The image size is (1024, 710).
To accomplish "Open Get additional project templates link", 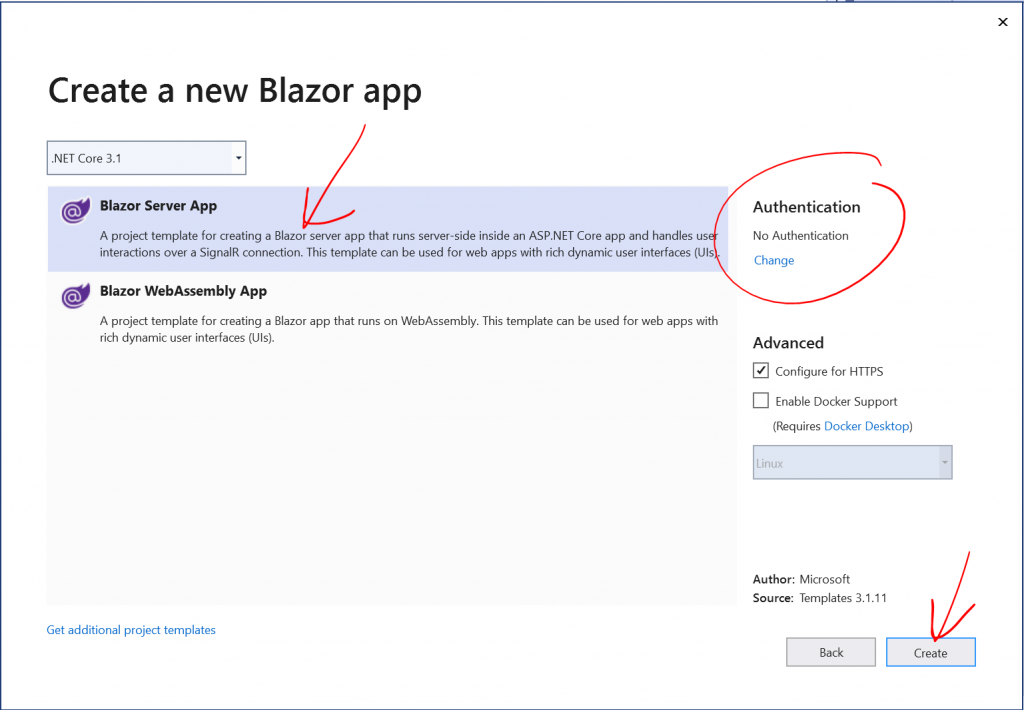I will pos(131,630).
